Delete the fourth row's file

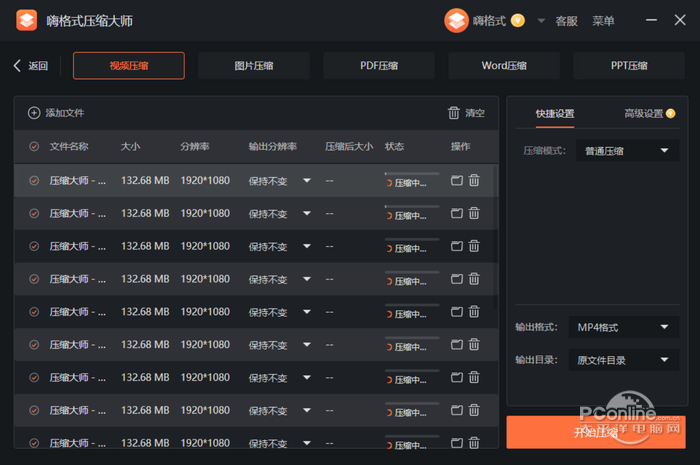474,279
